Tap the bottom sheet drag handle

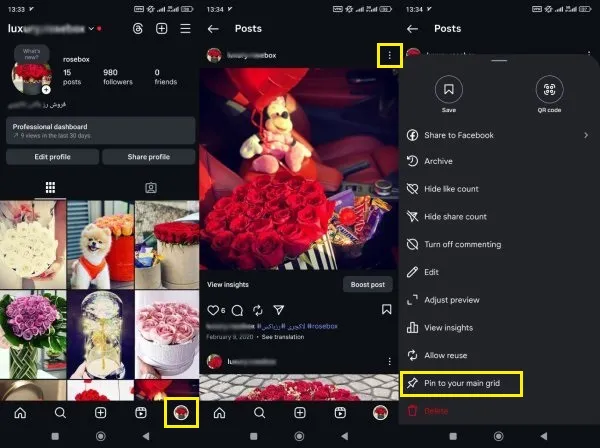coord(499,60)
